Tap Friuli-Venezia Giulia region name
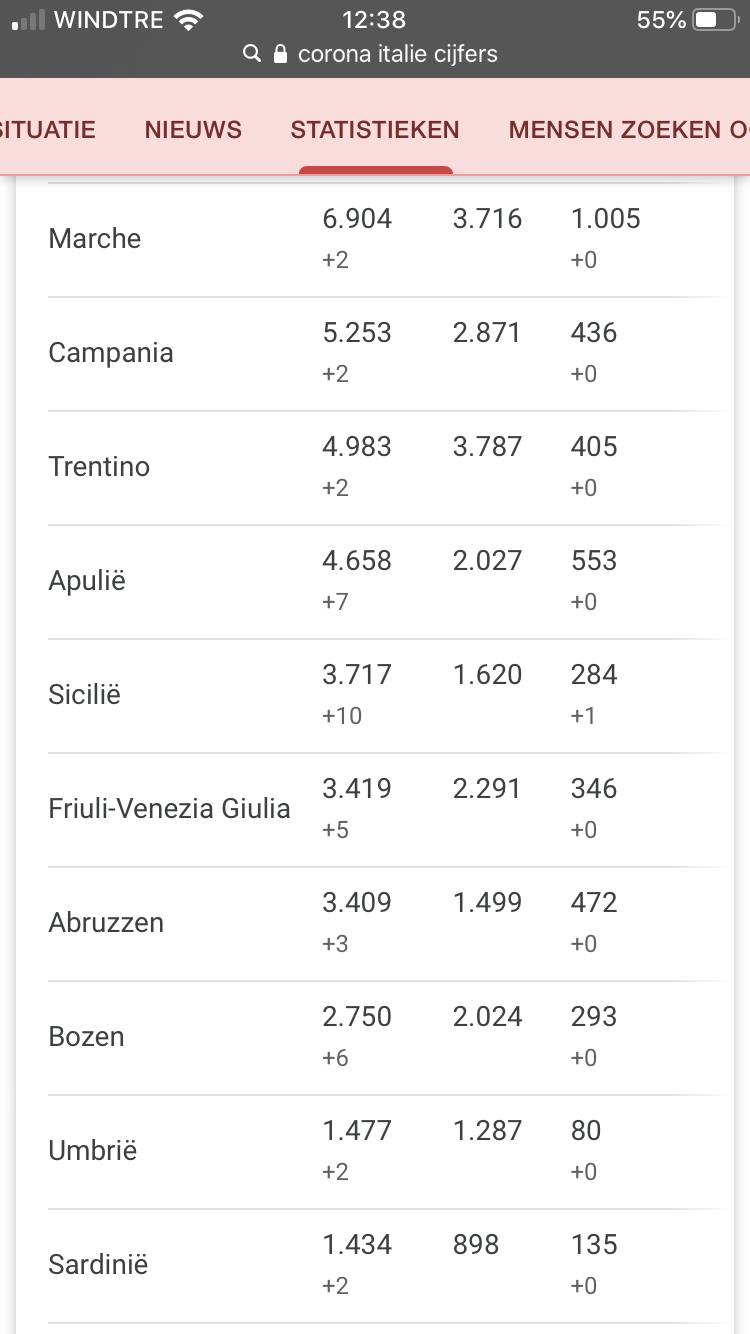 [169, 809]
